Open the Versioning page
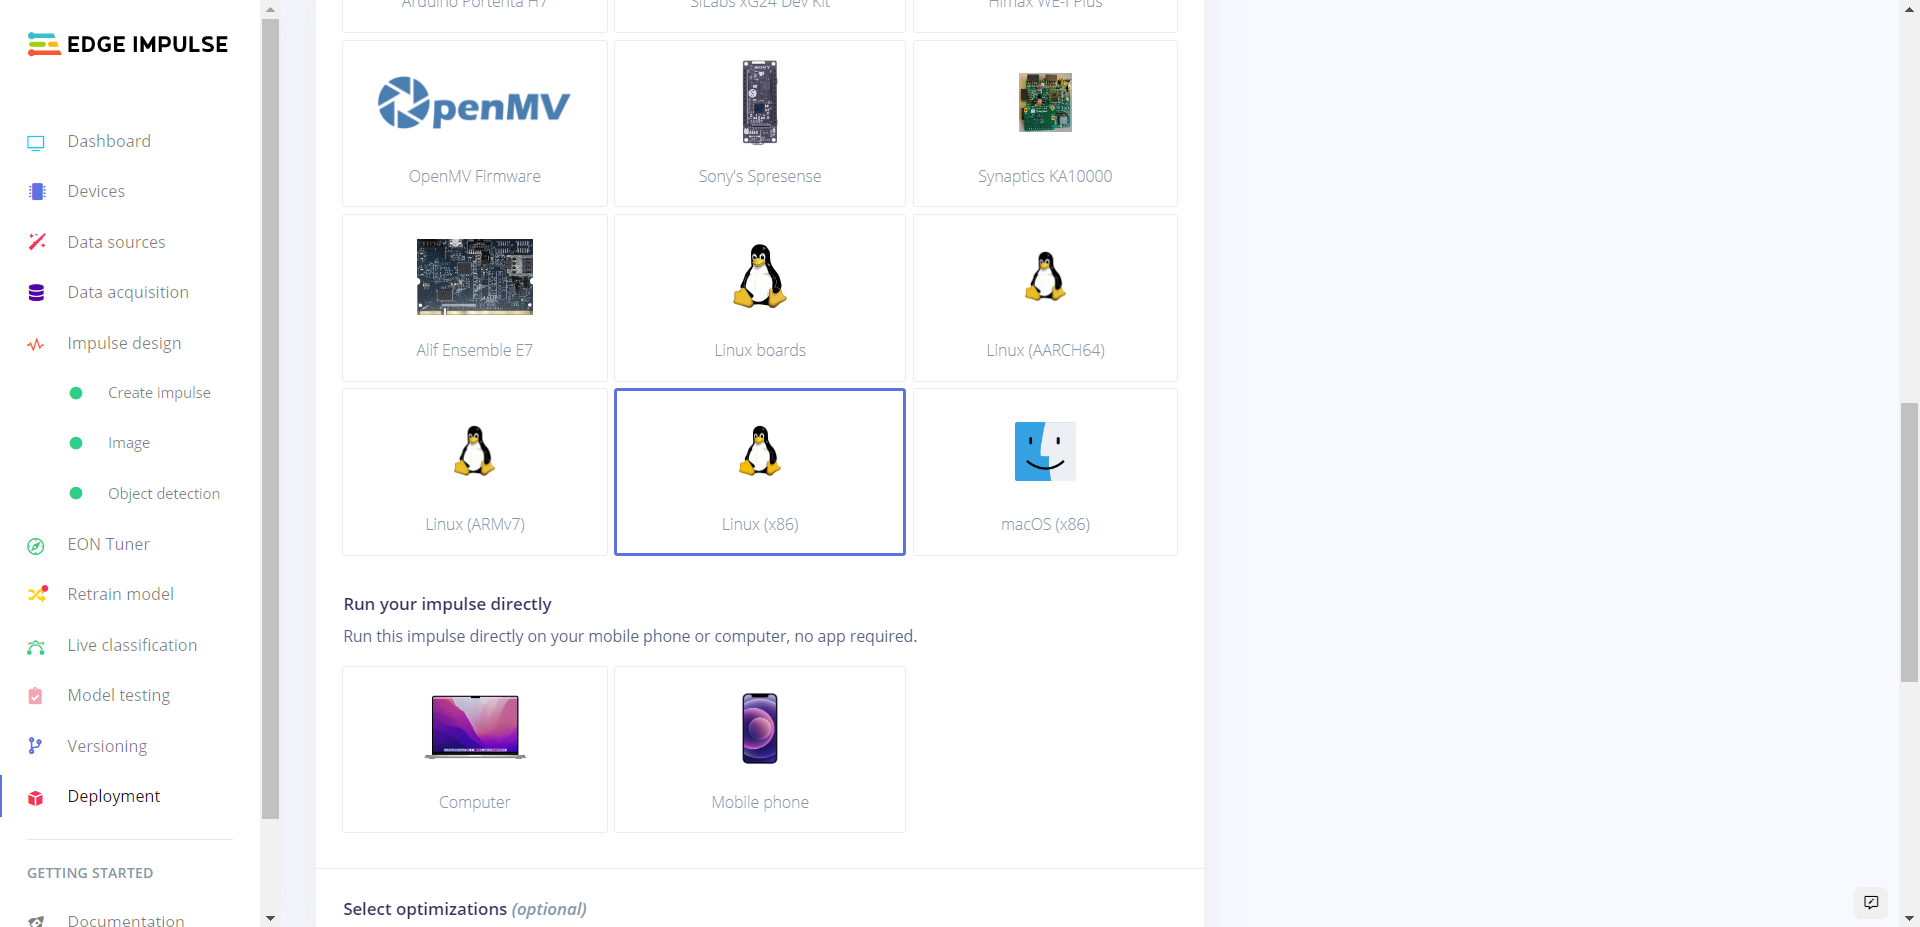 (107, 746)
